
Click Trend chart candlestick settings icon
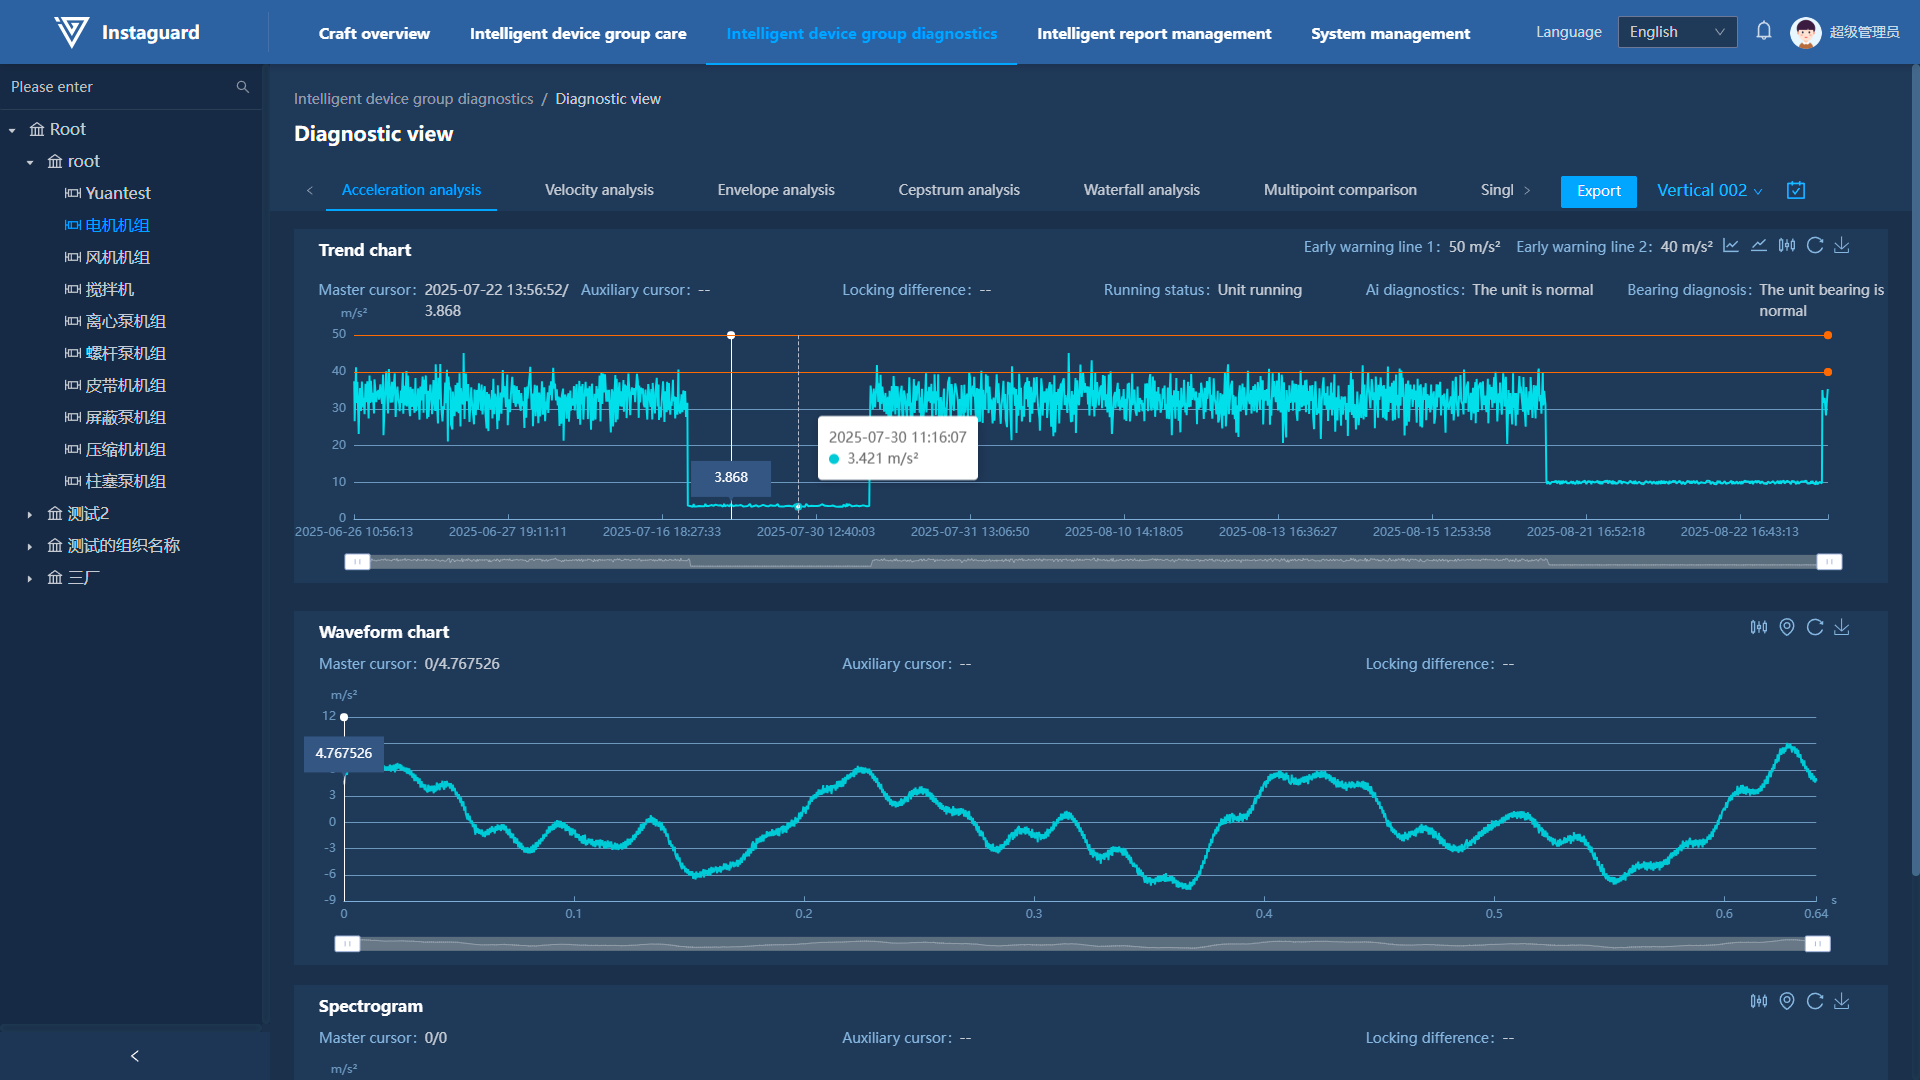point(1787,246)
